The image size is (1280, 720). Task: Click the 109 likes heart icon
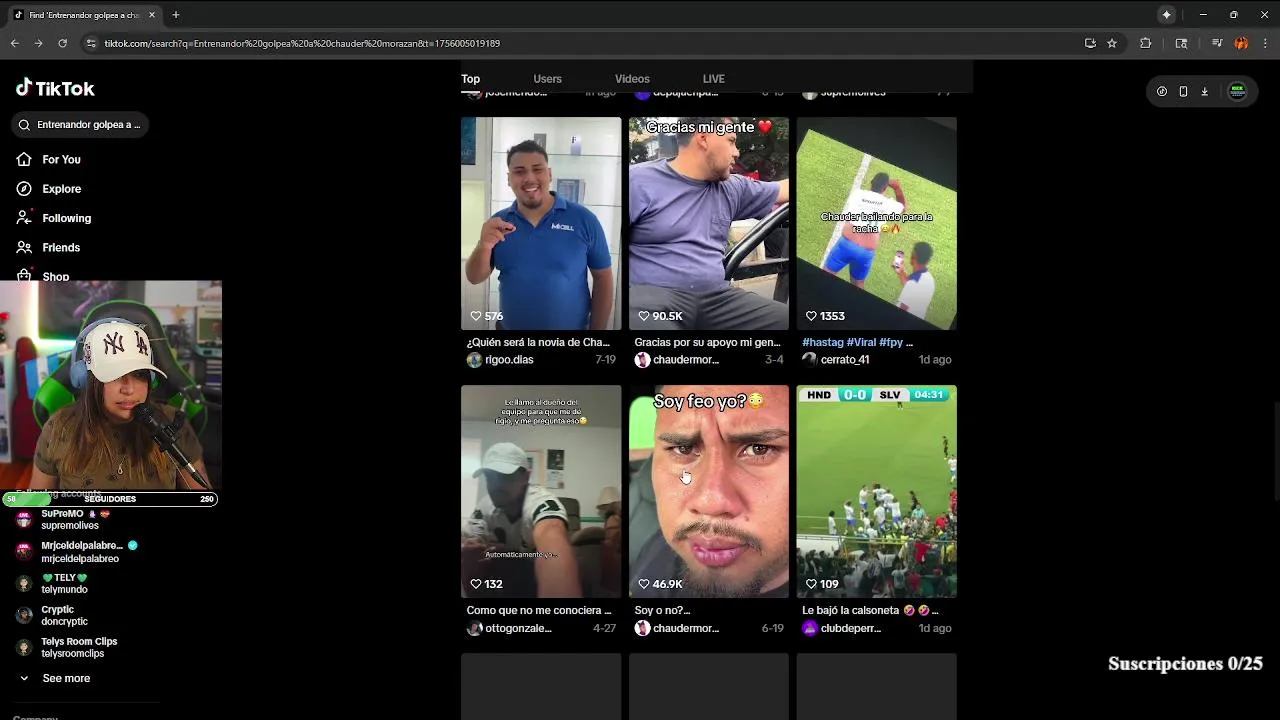tap(812, 584)
